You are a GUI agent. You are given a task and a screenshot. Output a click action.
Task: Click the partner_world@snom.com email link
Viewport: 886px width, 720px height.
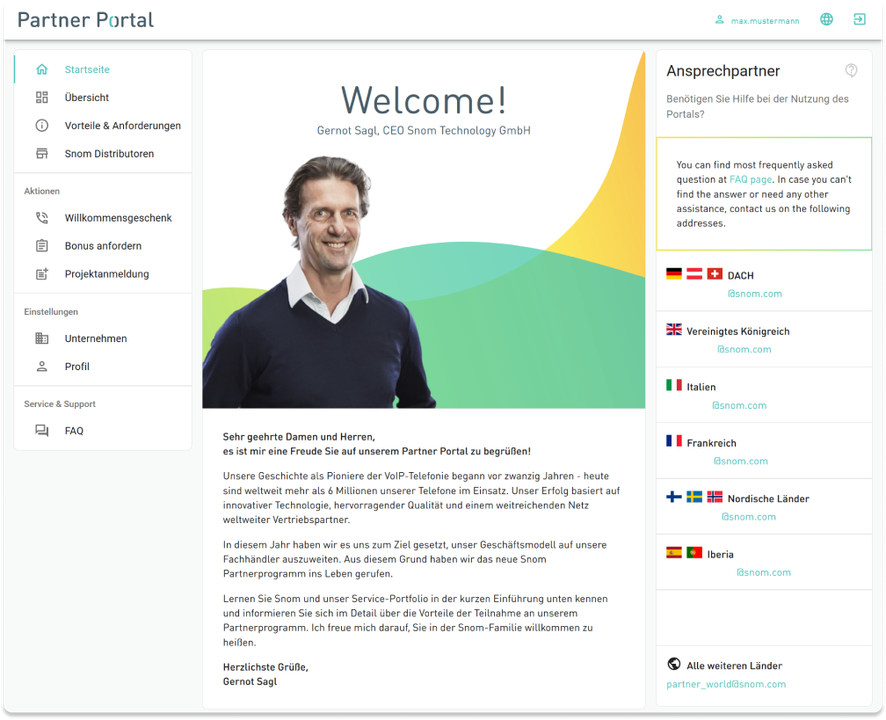tap(726, 684)
